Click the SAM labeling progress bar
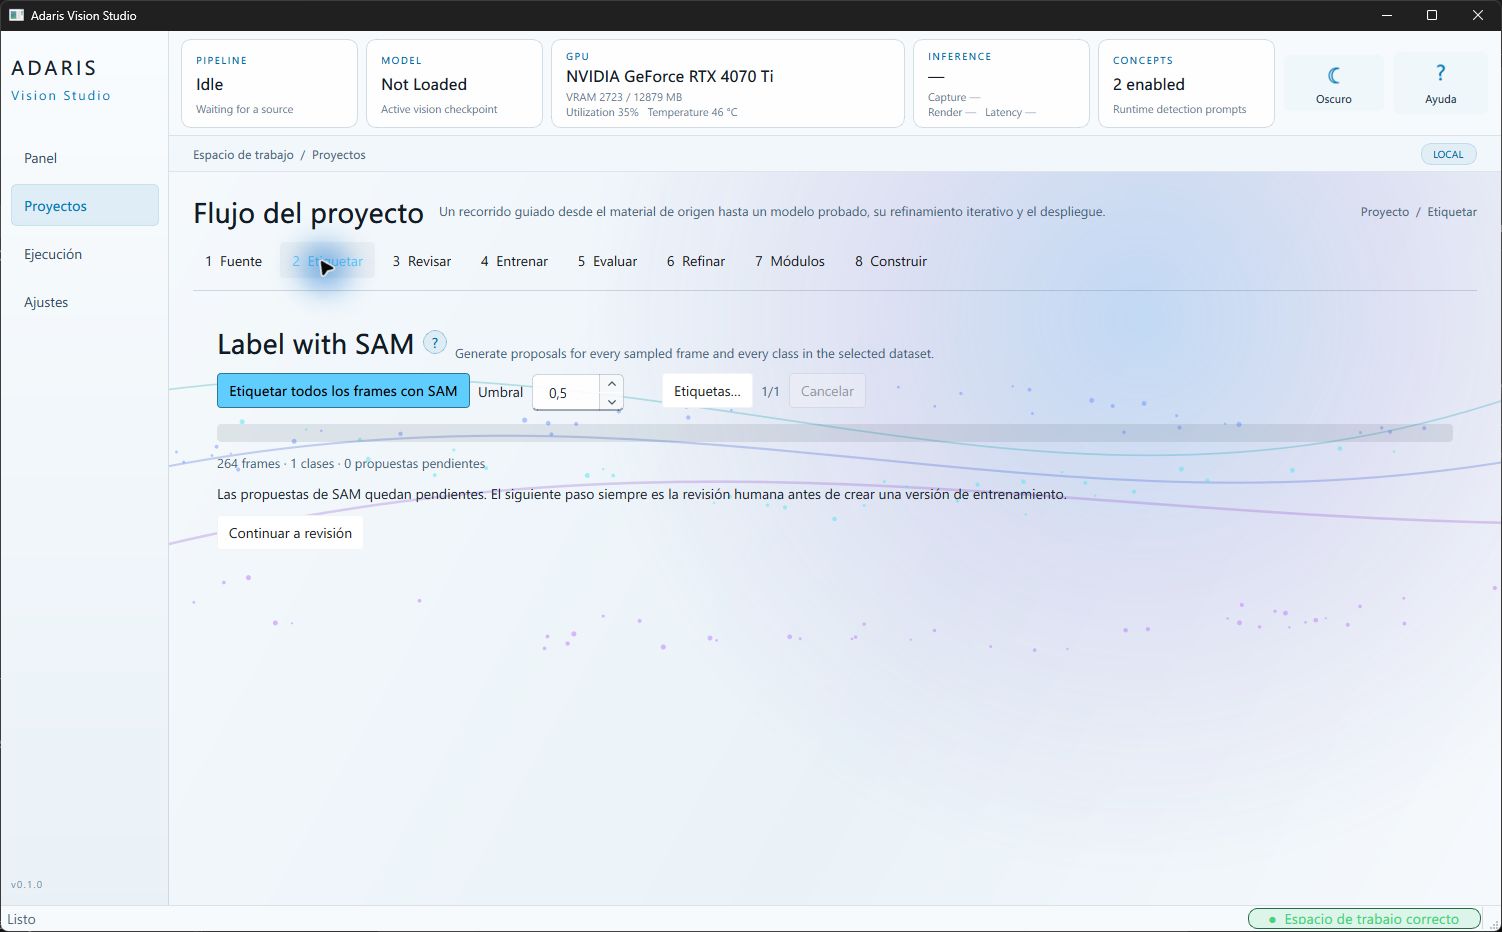This screenshot has height=932, width=1502. (835, 432)
